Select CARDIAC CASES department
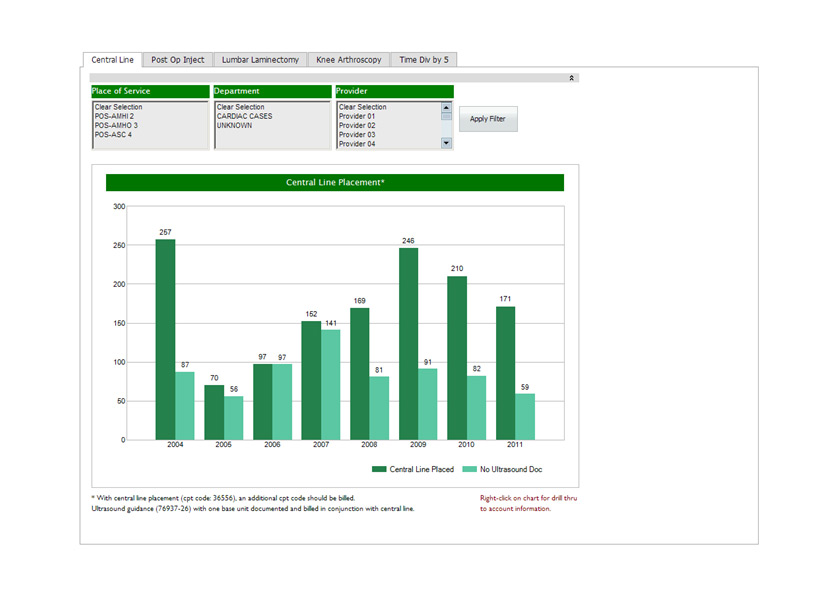Viewport: 840px width, 600px height. click(244, 116)
